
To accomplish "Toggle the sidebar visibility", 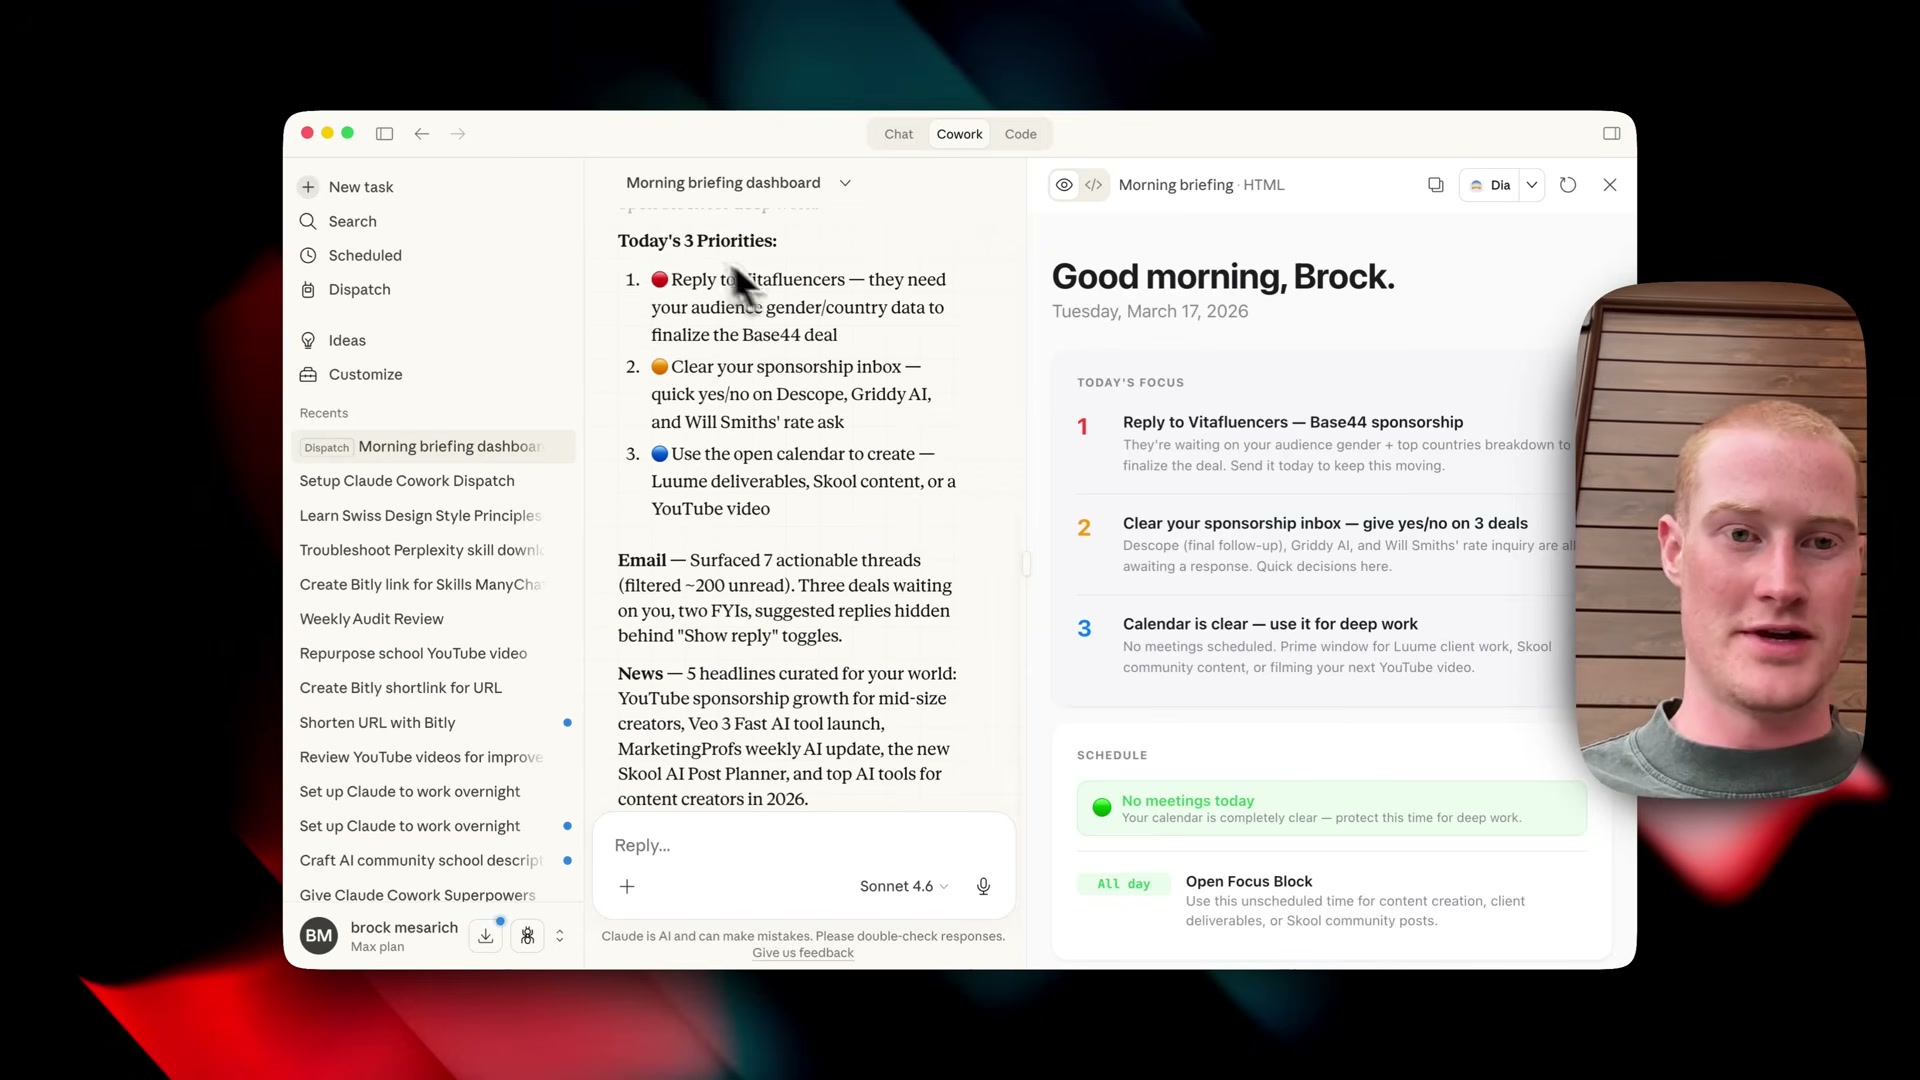I will click(385, 133).
